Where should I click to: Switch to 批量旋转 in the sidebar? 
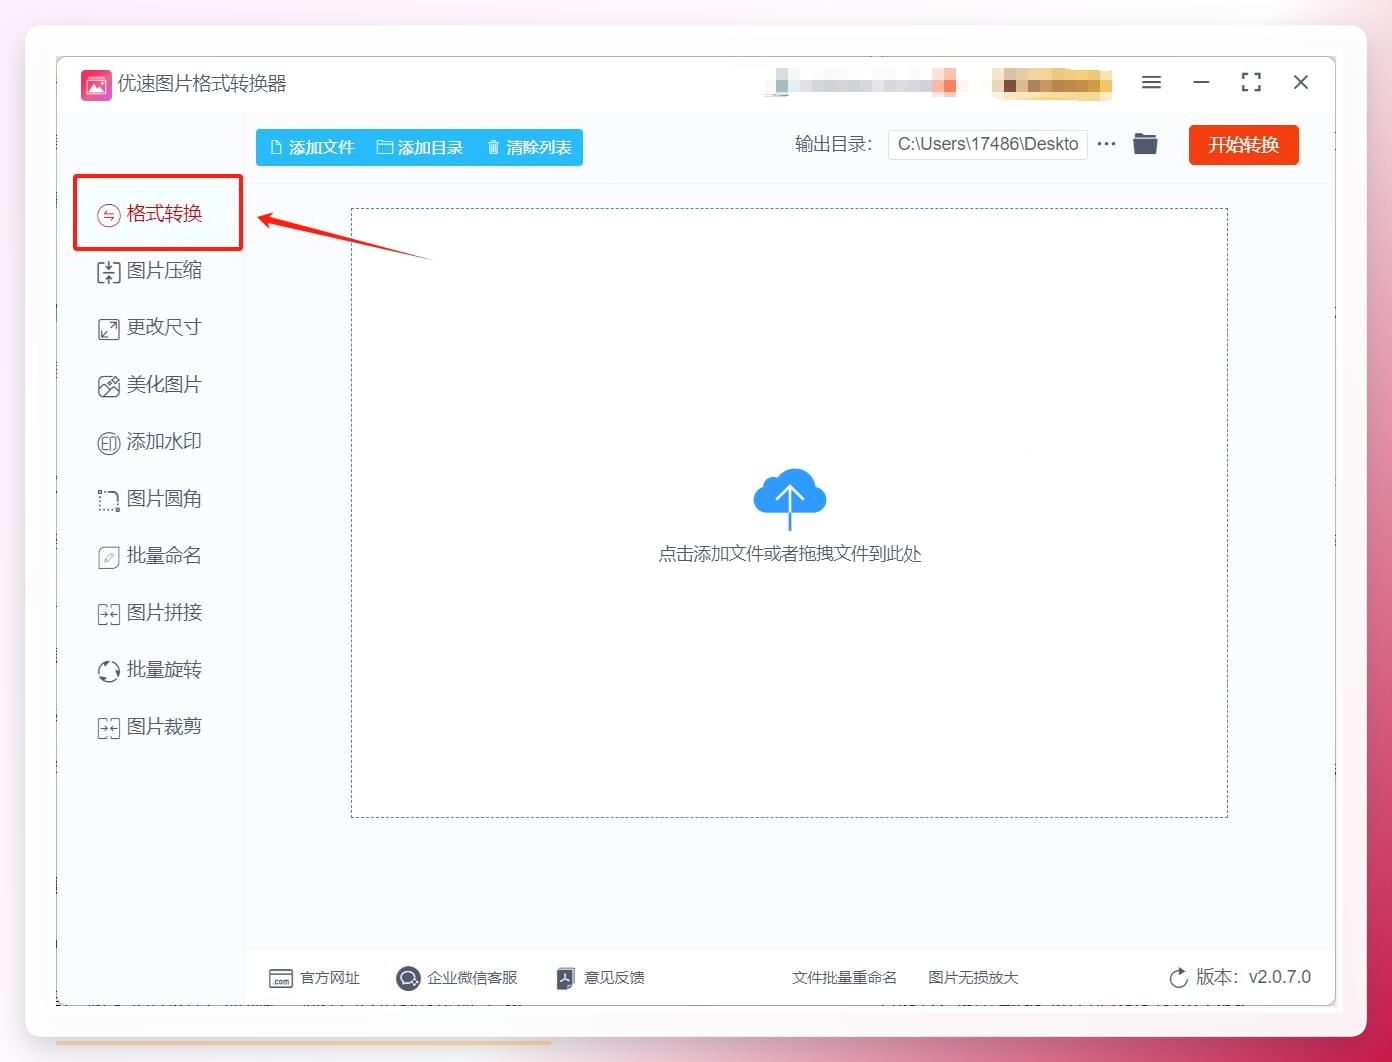click(x=150, y=670)
